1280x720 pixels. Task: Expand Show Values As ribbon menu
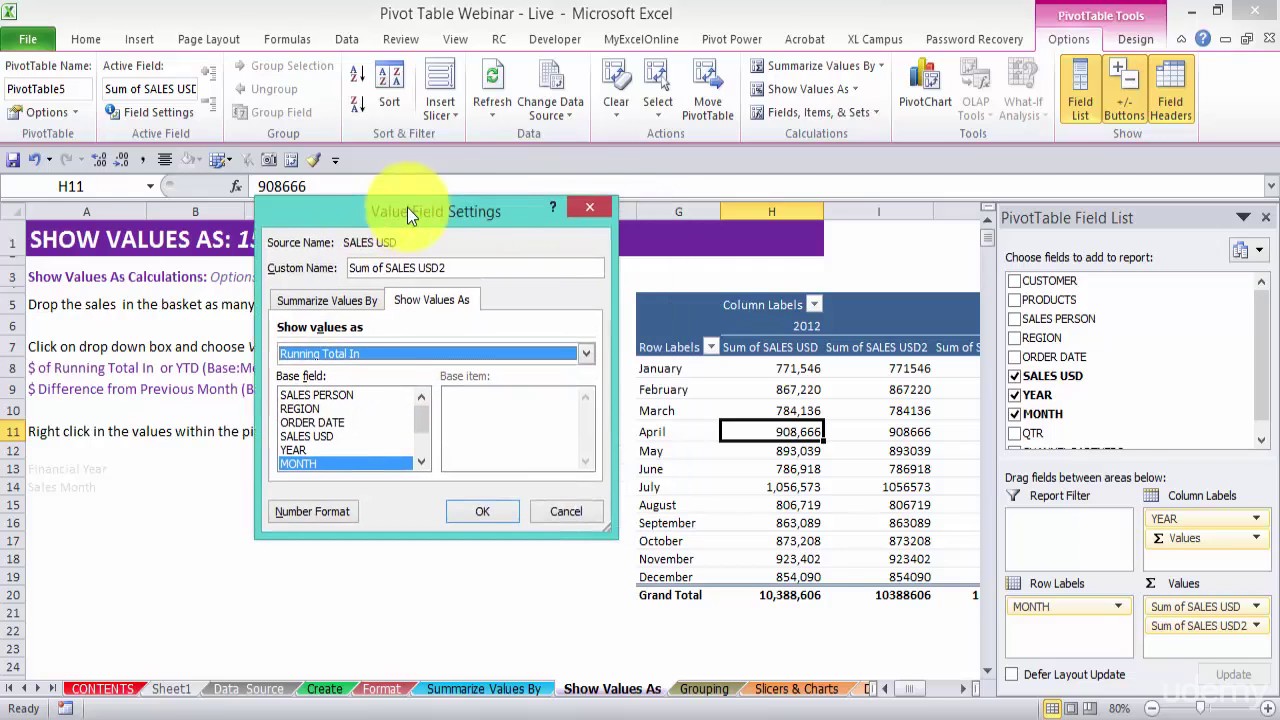tap(806, 89)
